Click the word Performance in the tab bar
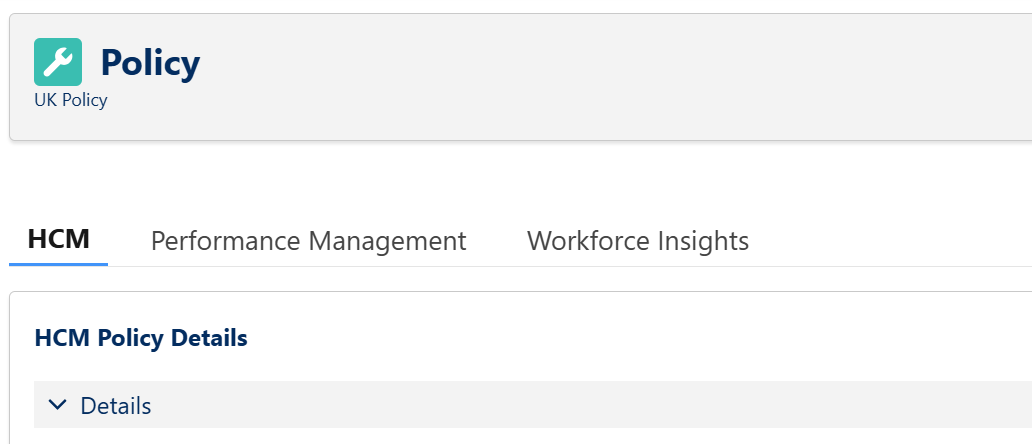Screen dimensions: 1032x444 coord(225,241)
